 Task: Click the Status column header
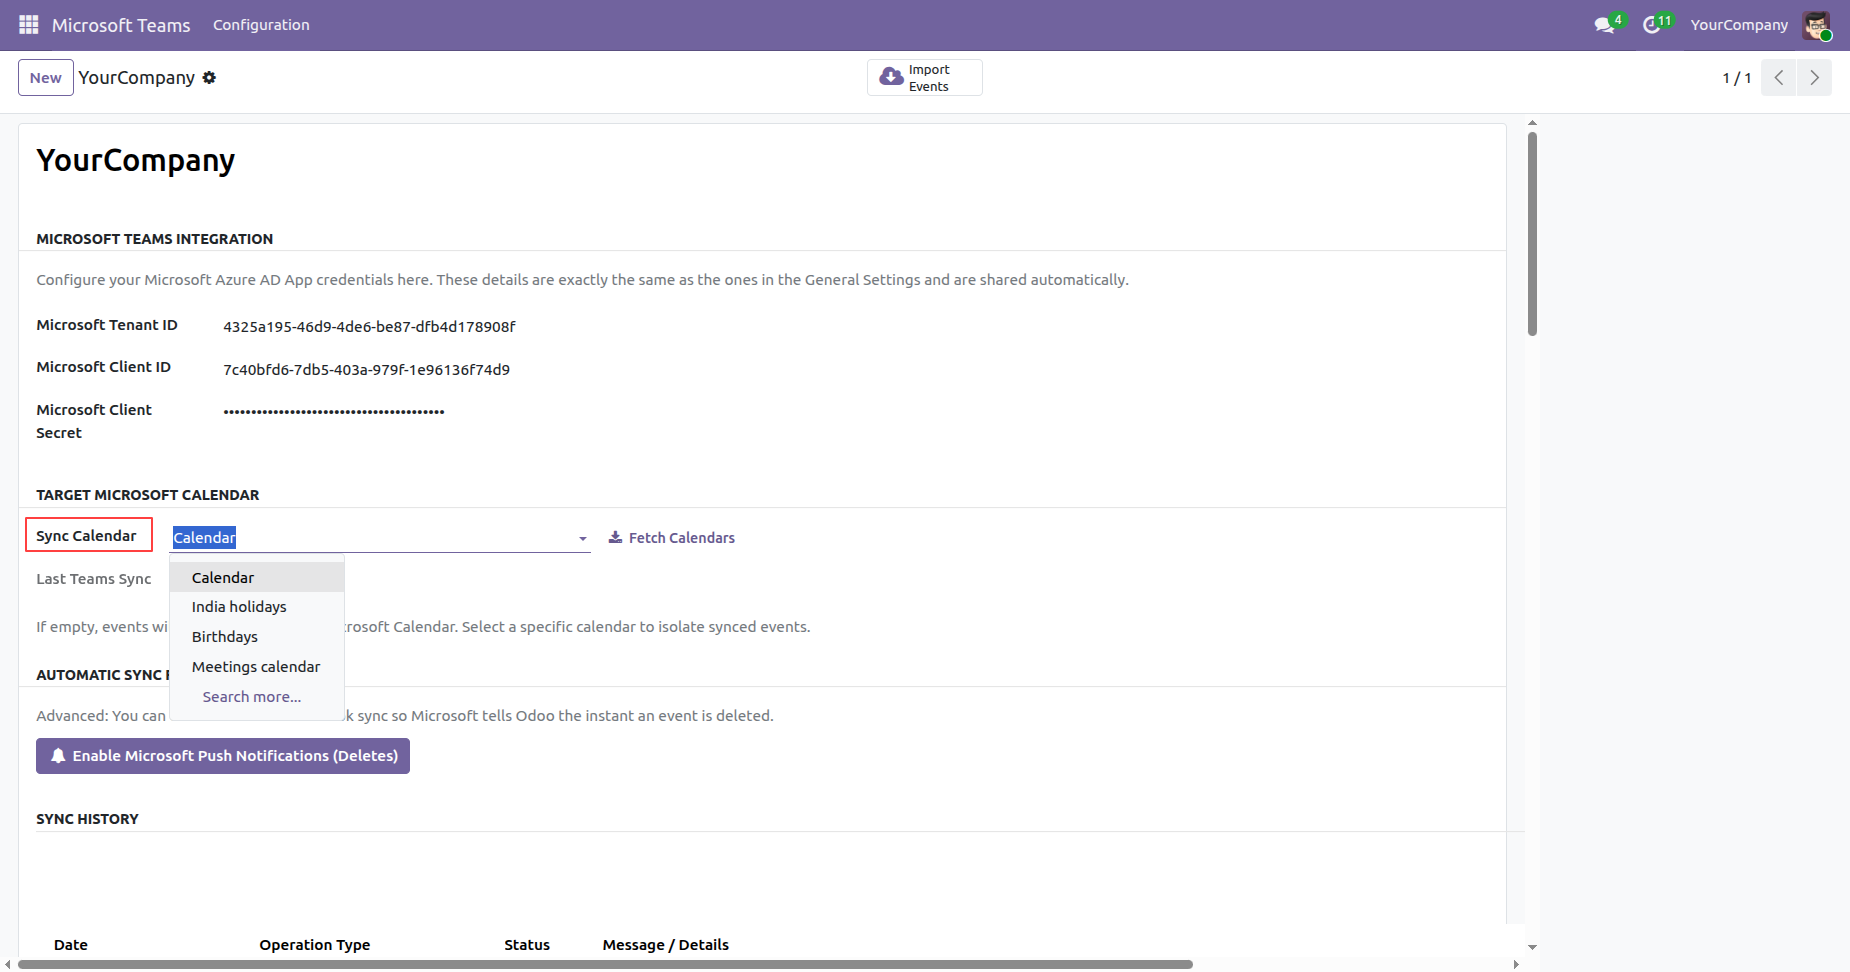pyautogui.click(x=527, y=945)
